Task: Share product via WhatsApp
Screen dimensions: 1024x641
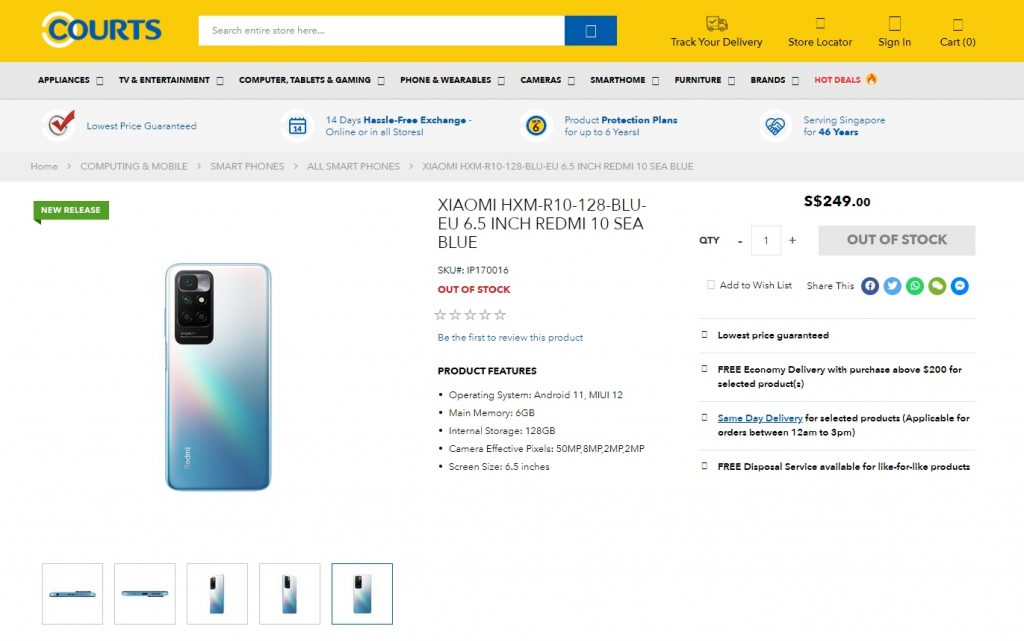Action: pos(915,286)
